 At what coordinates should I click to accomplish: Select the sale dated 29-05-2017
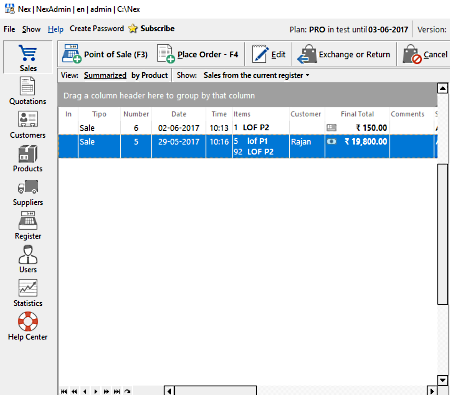(x=179, y=142)
